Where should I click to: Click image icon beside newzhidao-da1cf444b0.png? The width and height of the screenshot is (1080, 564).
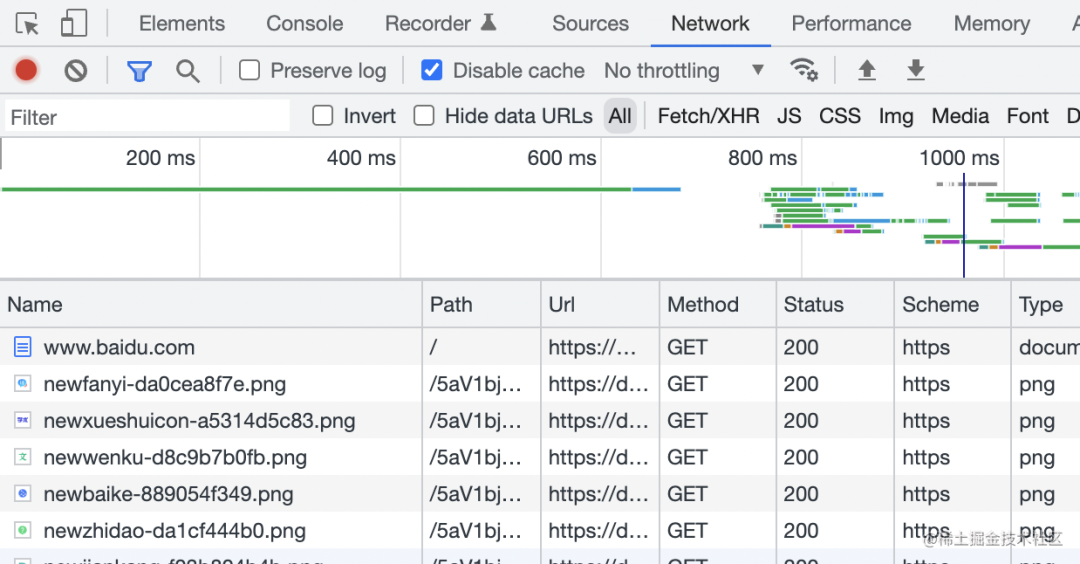point(23,530)
